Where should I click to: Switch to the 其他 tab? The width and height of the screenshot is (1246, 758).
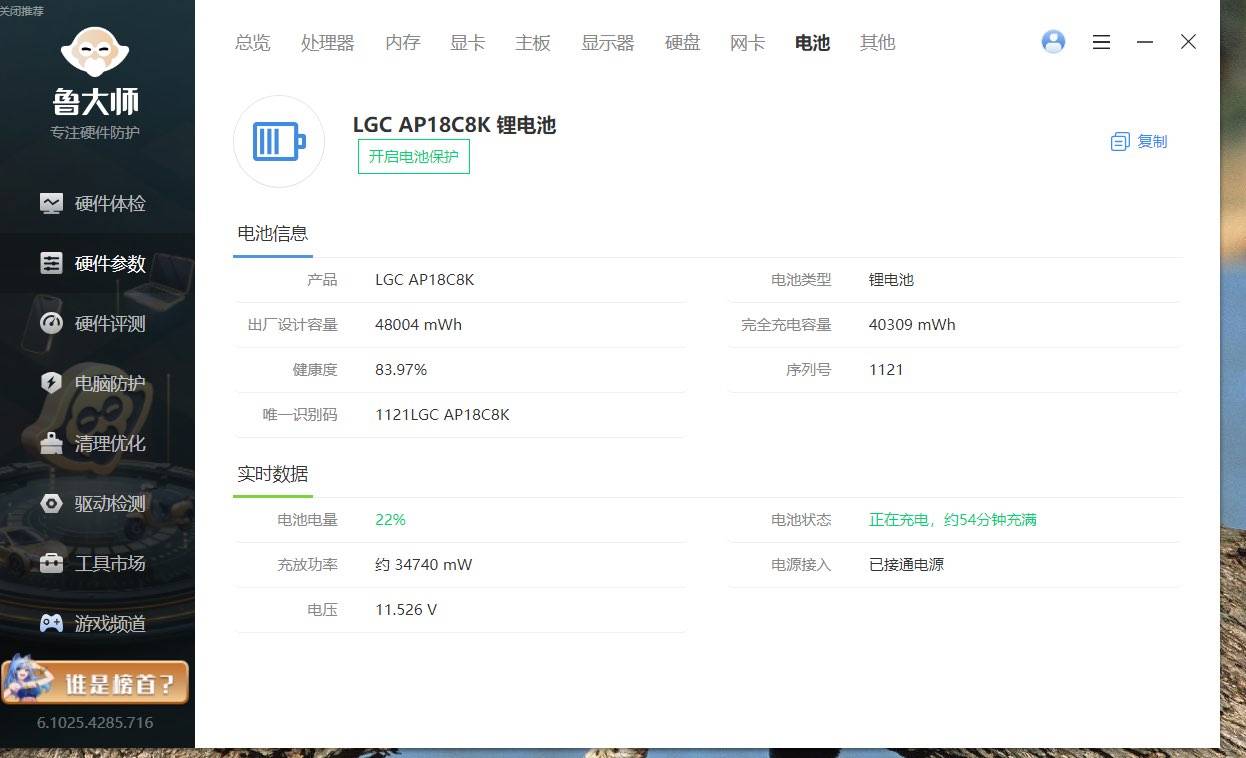(x=878, y=43)
